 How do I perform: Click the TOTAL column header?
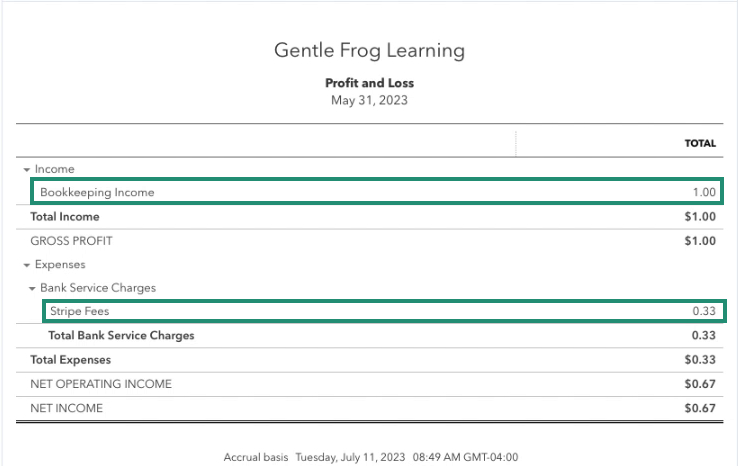click(700, 143)
